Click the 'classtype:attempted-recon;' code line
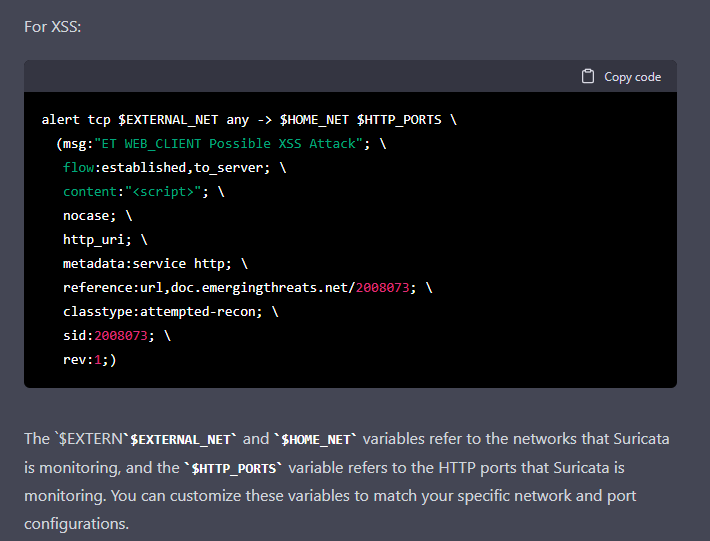710x541 pixels. tap(171, 311)
